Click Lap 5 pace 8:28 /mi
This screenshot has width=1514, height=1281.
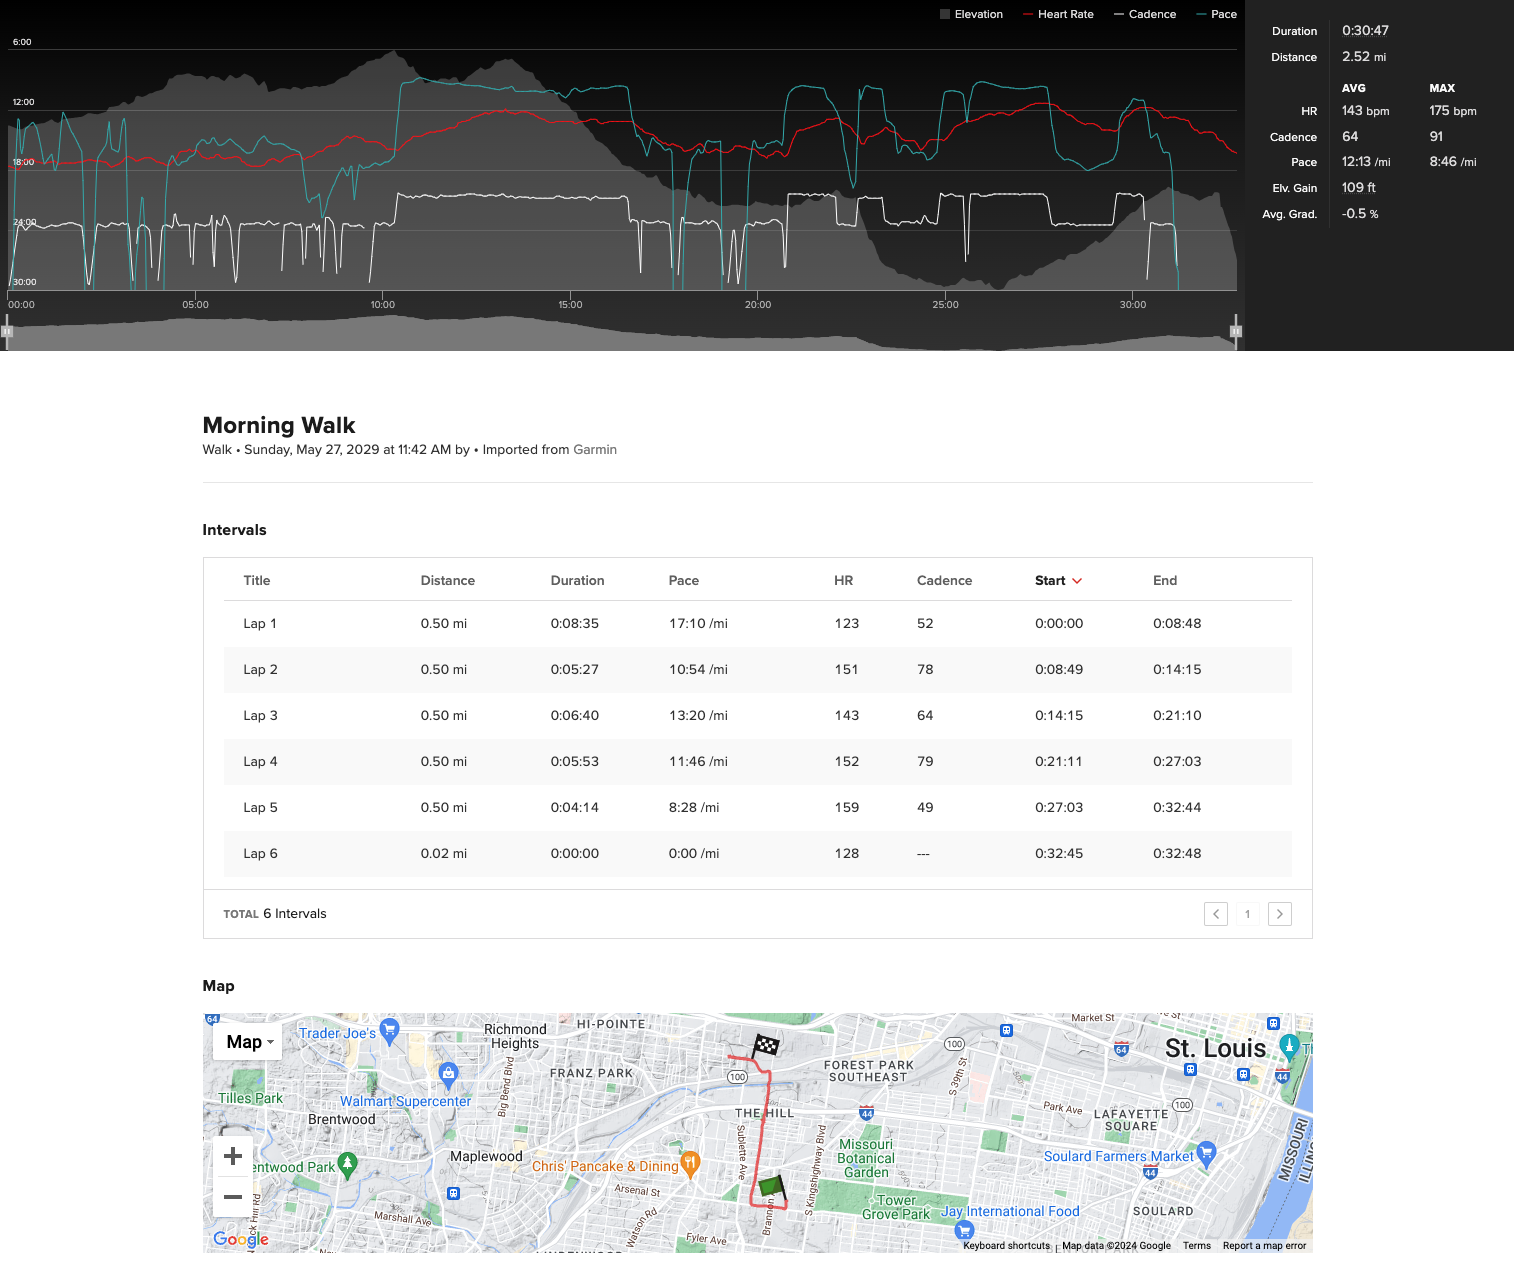(694, 807)
